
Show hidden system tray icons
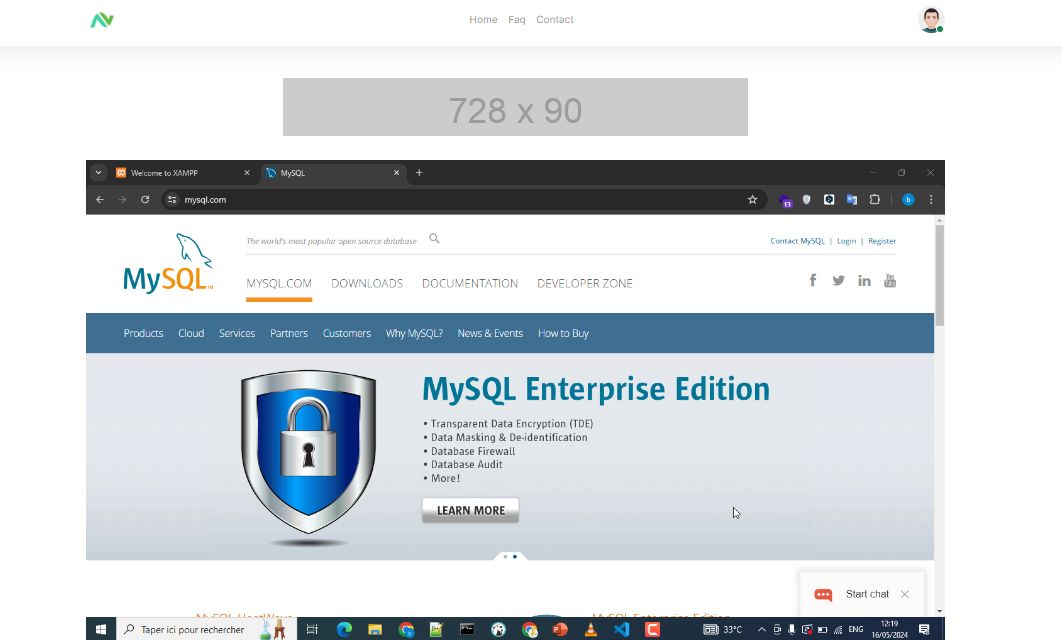coord(762,629)
